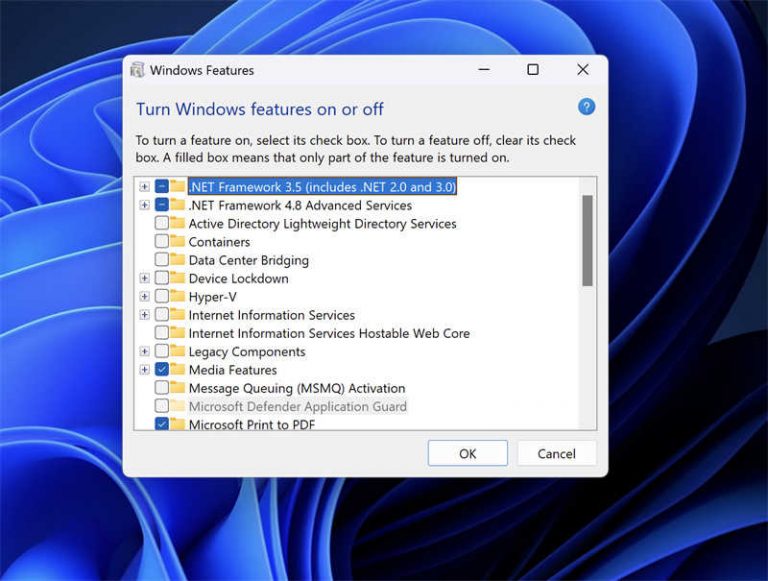This screenshot has height=581, width=768.
Task: Click the .NET Framework 3.5 folder icon
Action: (177, 186)
